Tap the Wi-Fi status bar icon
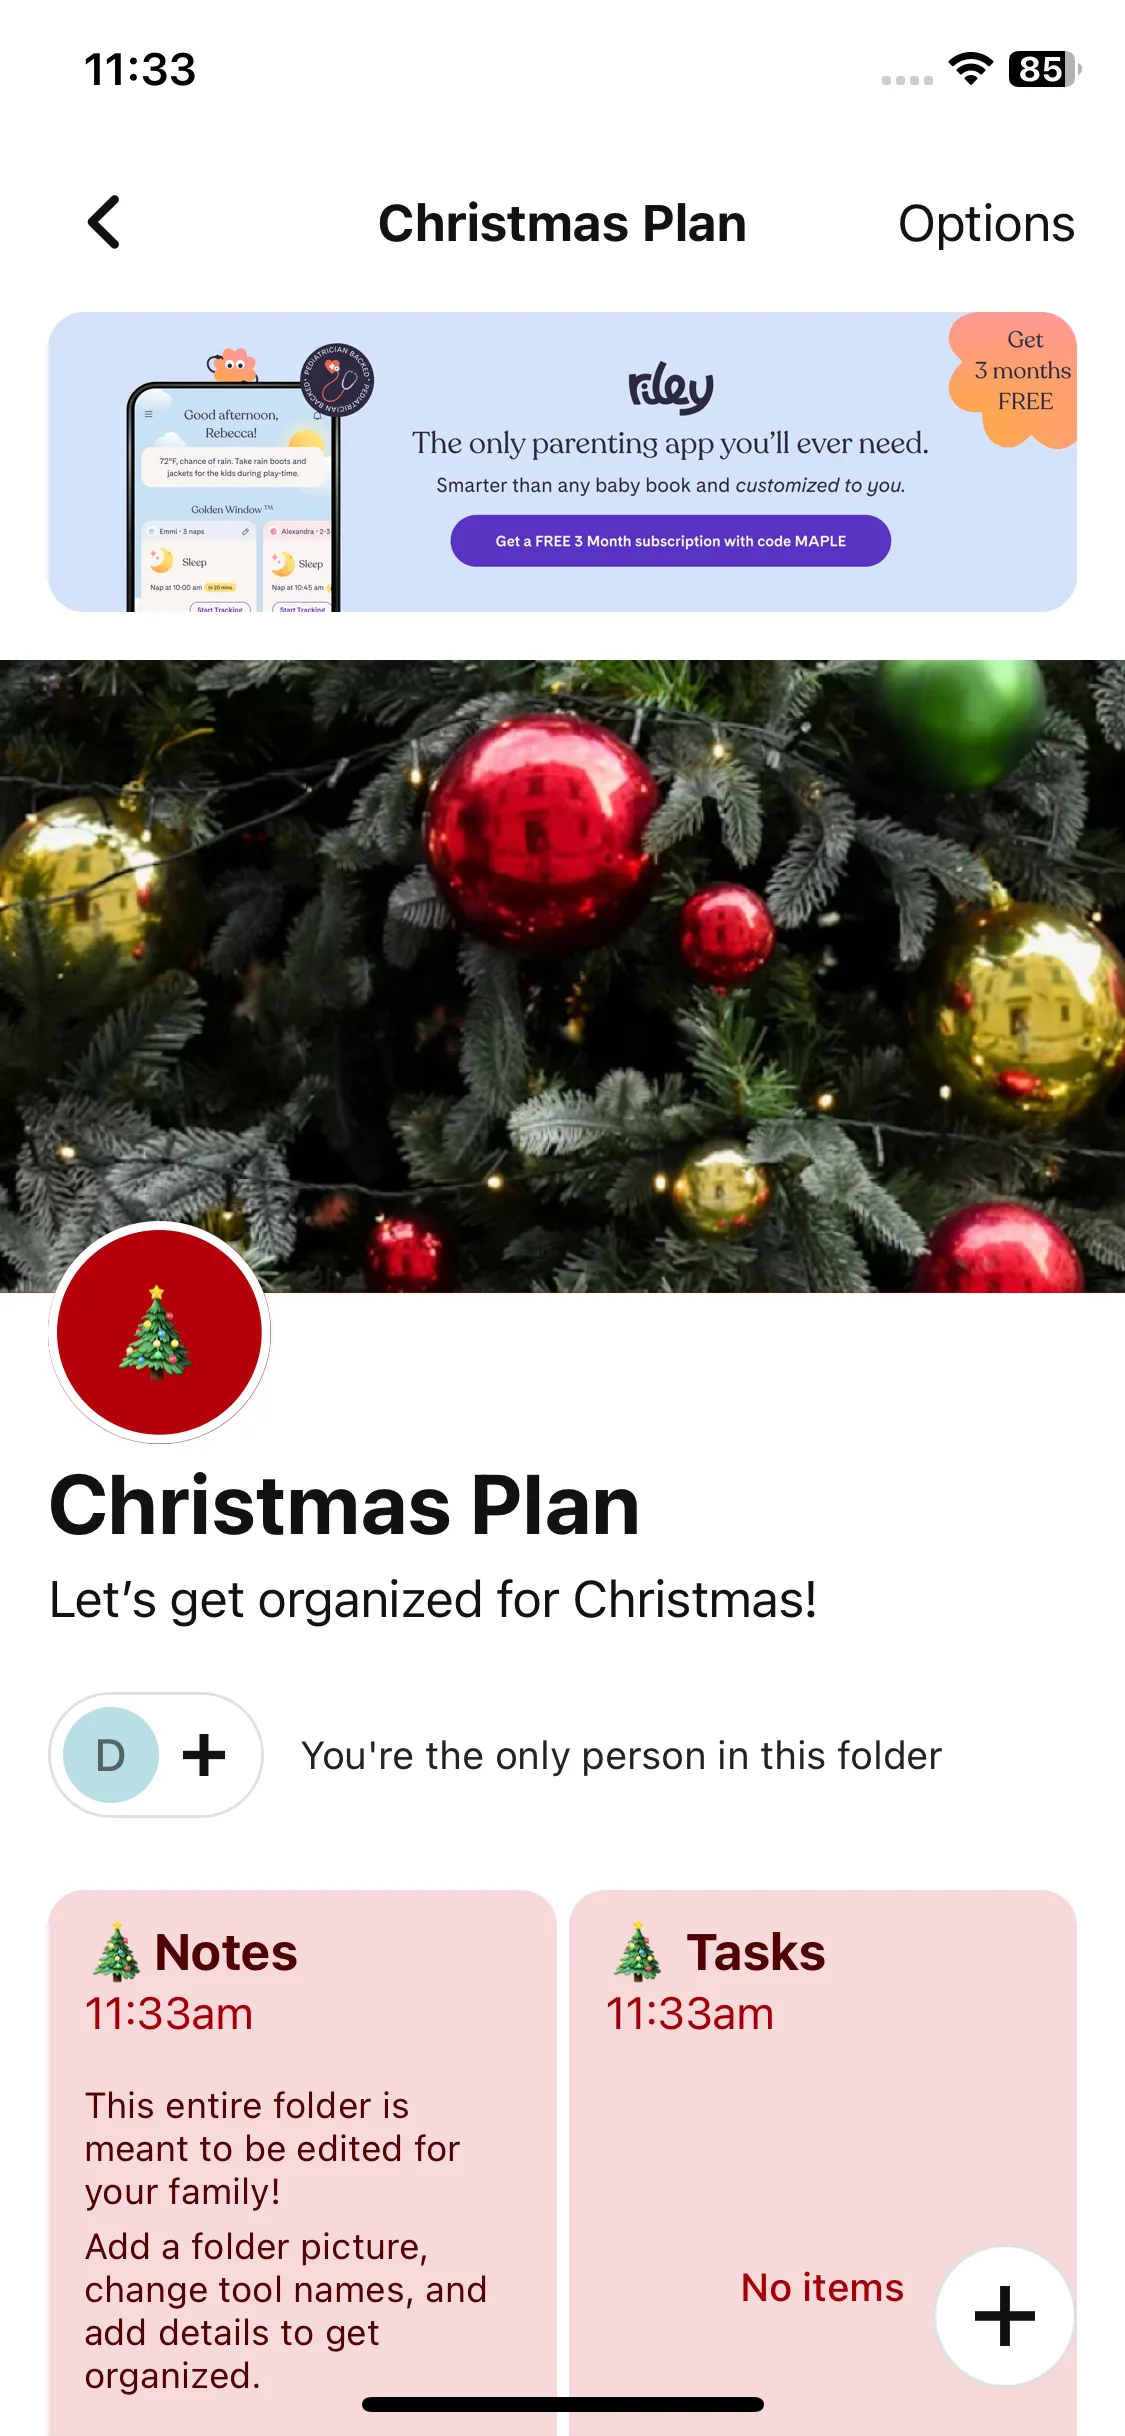The image size is (1125, 2436). pos(970,69)
